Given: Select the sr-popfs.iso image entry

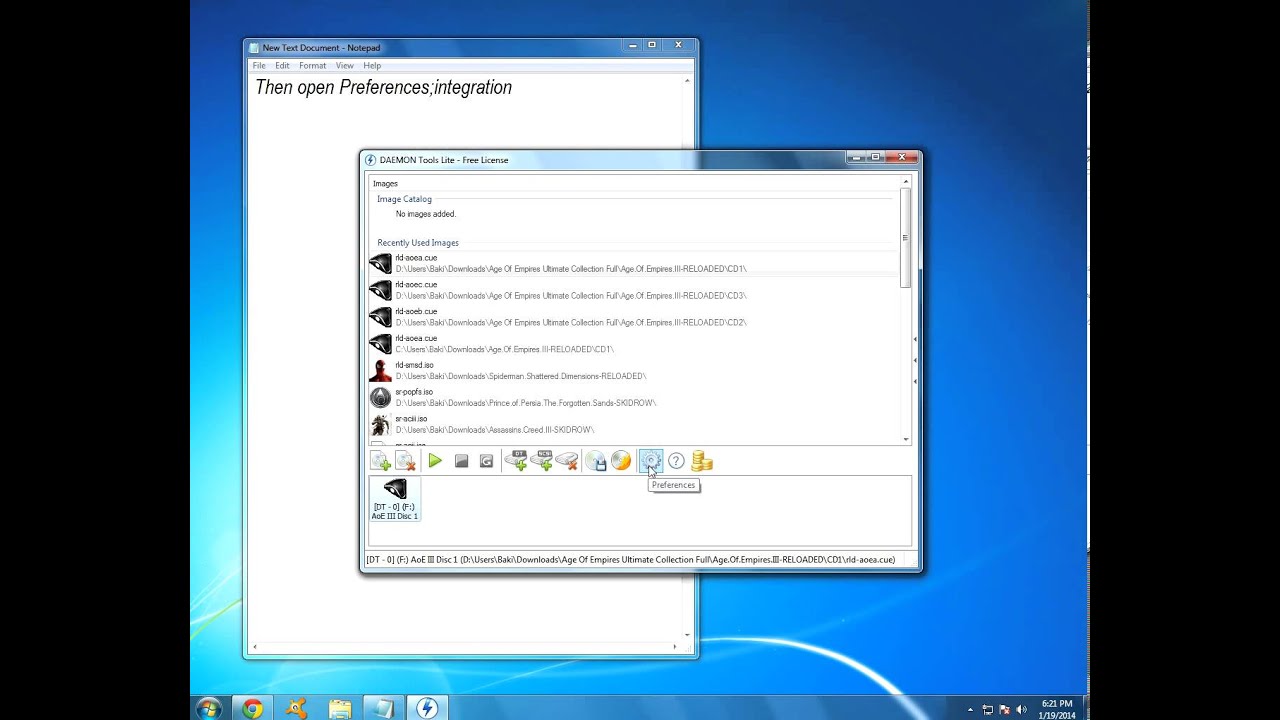Looking at the screenshot, I should coord(634,398).
